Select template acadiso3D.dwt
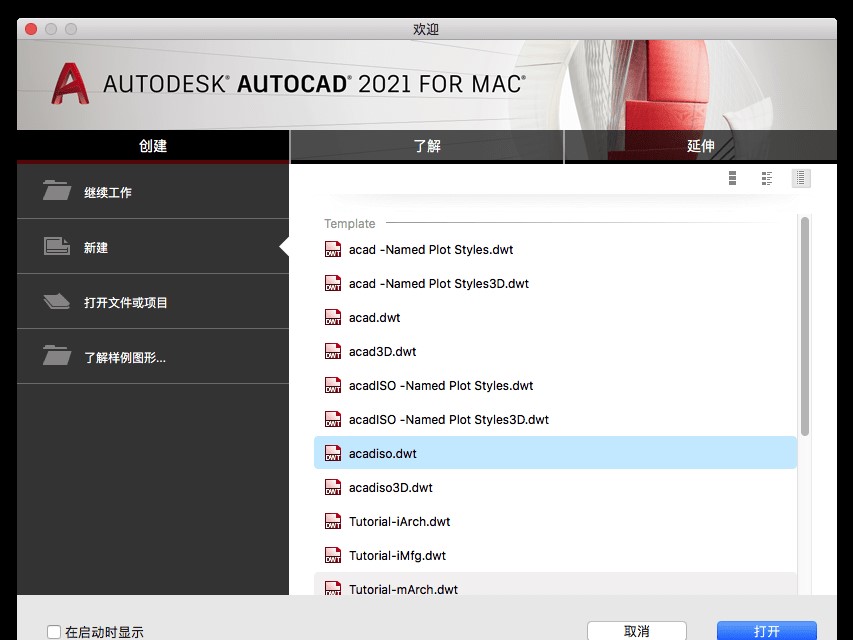The height and width of the screenshot is (640, 853). 555,488
